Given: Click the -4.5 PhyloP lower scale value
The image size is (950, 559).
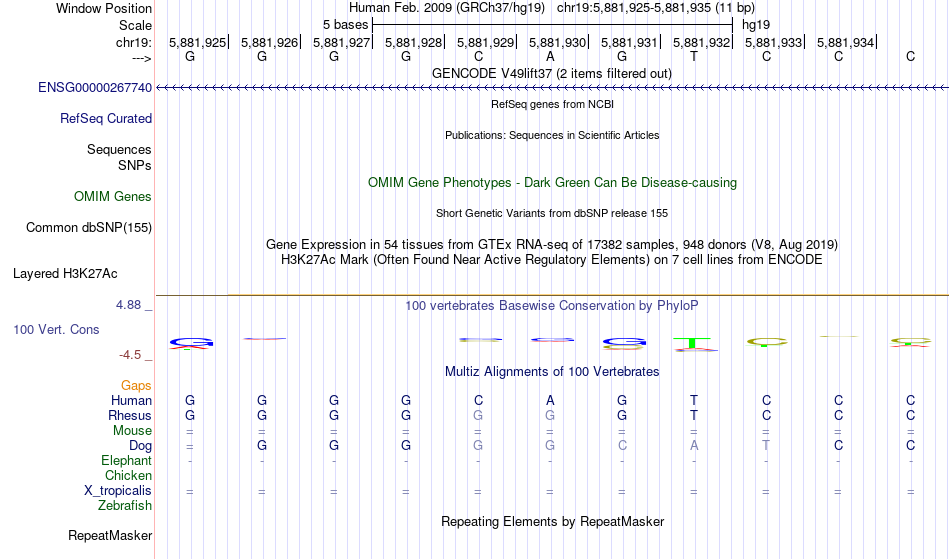Looking at the screenshot, I should [x=130, y=354].
